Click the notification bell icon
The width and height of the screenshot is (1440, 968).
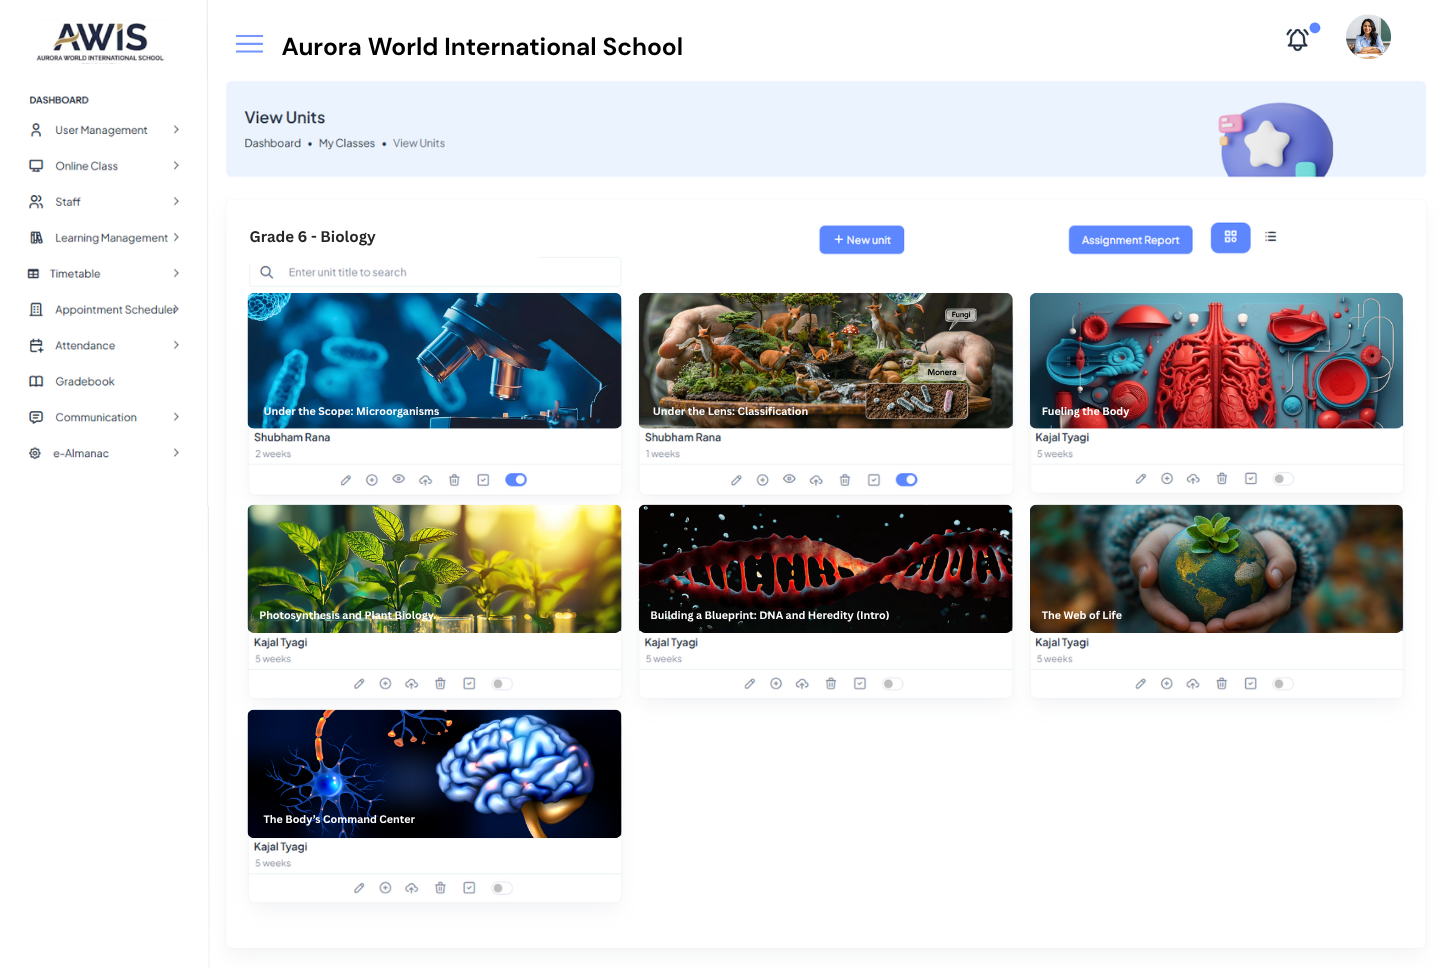1297,40
